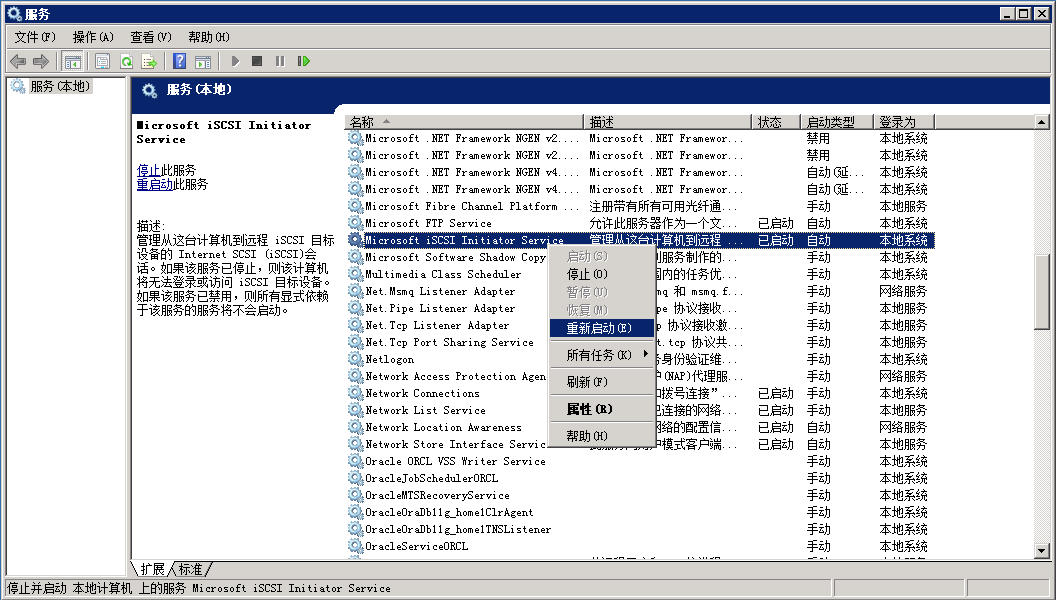
Task: Export the service list using the export icon
Action: [150, 61]
